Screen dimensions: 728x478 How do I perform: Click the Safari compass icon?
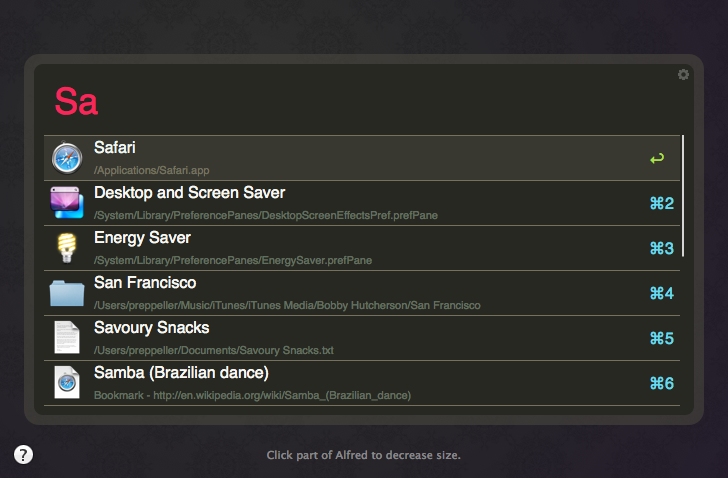(x=67, y=158)
